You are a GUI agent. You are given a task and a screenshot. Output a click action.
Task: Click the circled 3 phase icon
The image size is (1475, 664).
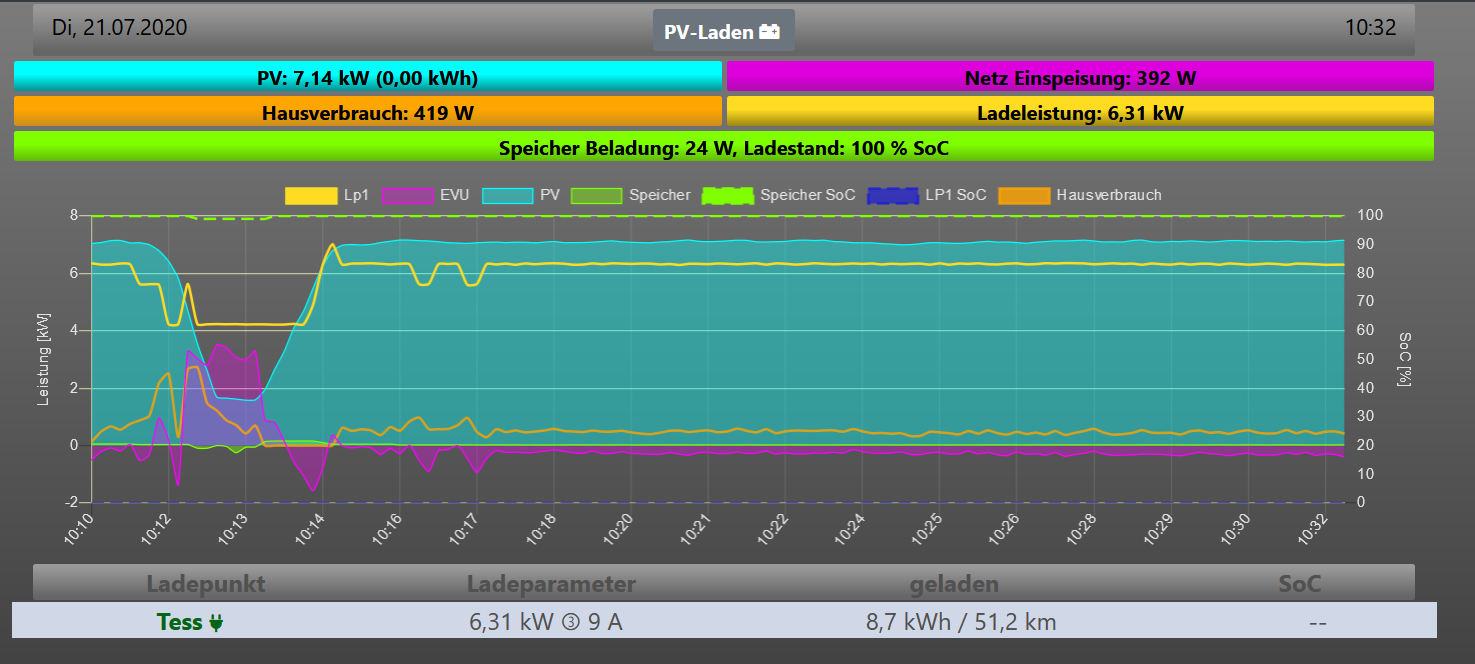[571, 622]
